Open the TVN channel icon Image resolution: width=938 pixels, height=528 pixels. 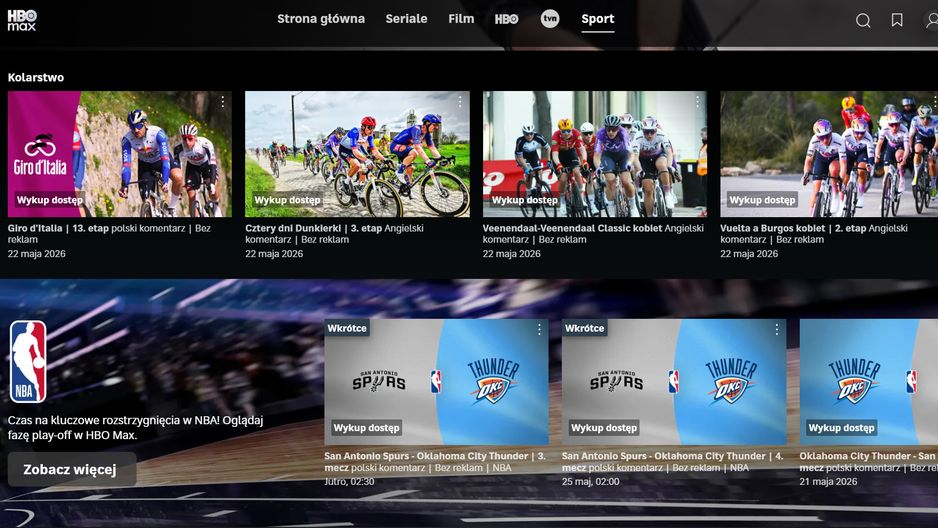[550, 19]
